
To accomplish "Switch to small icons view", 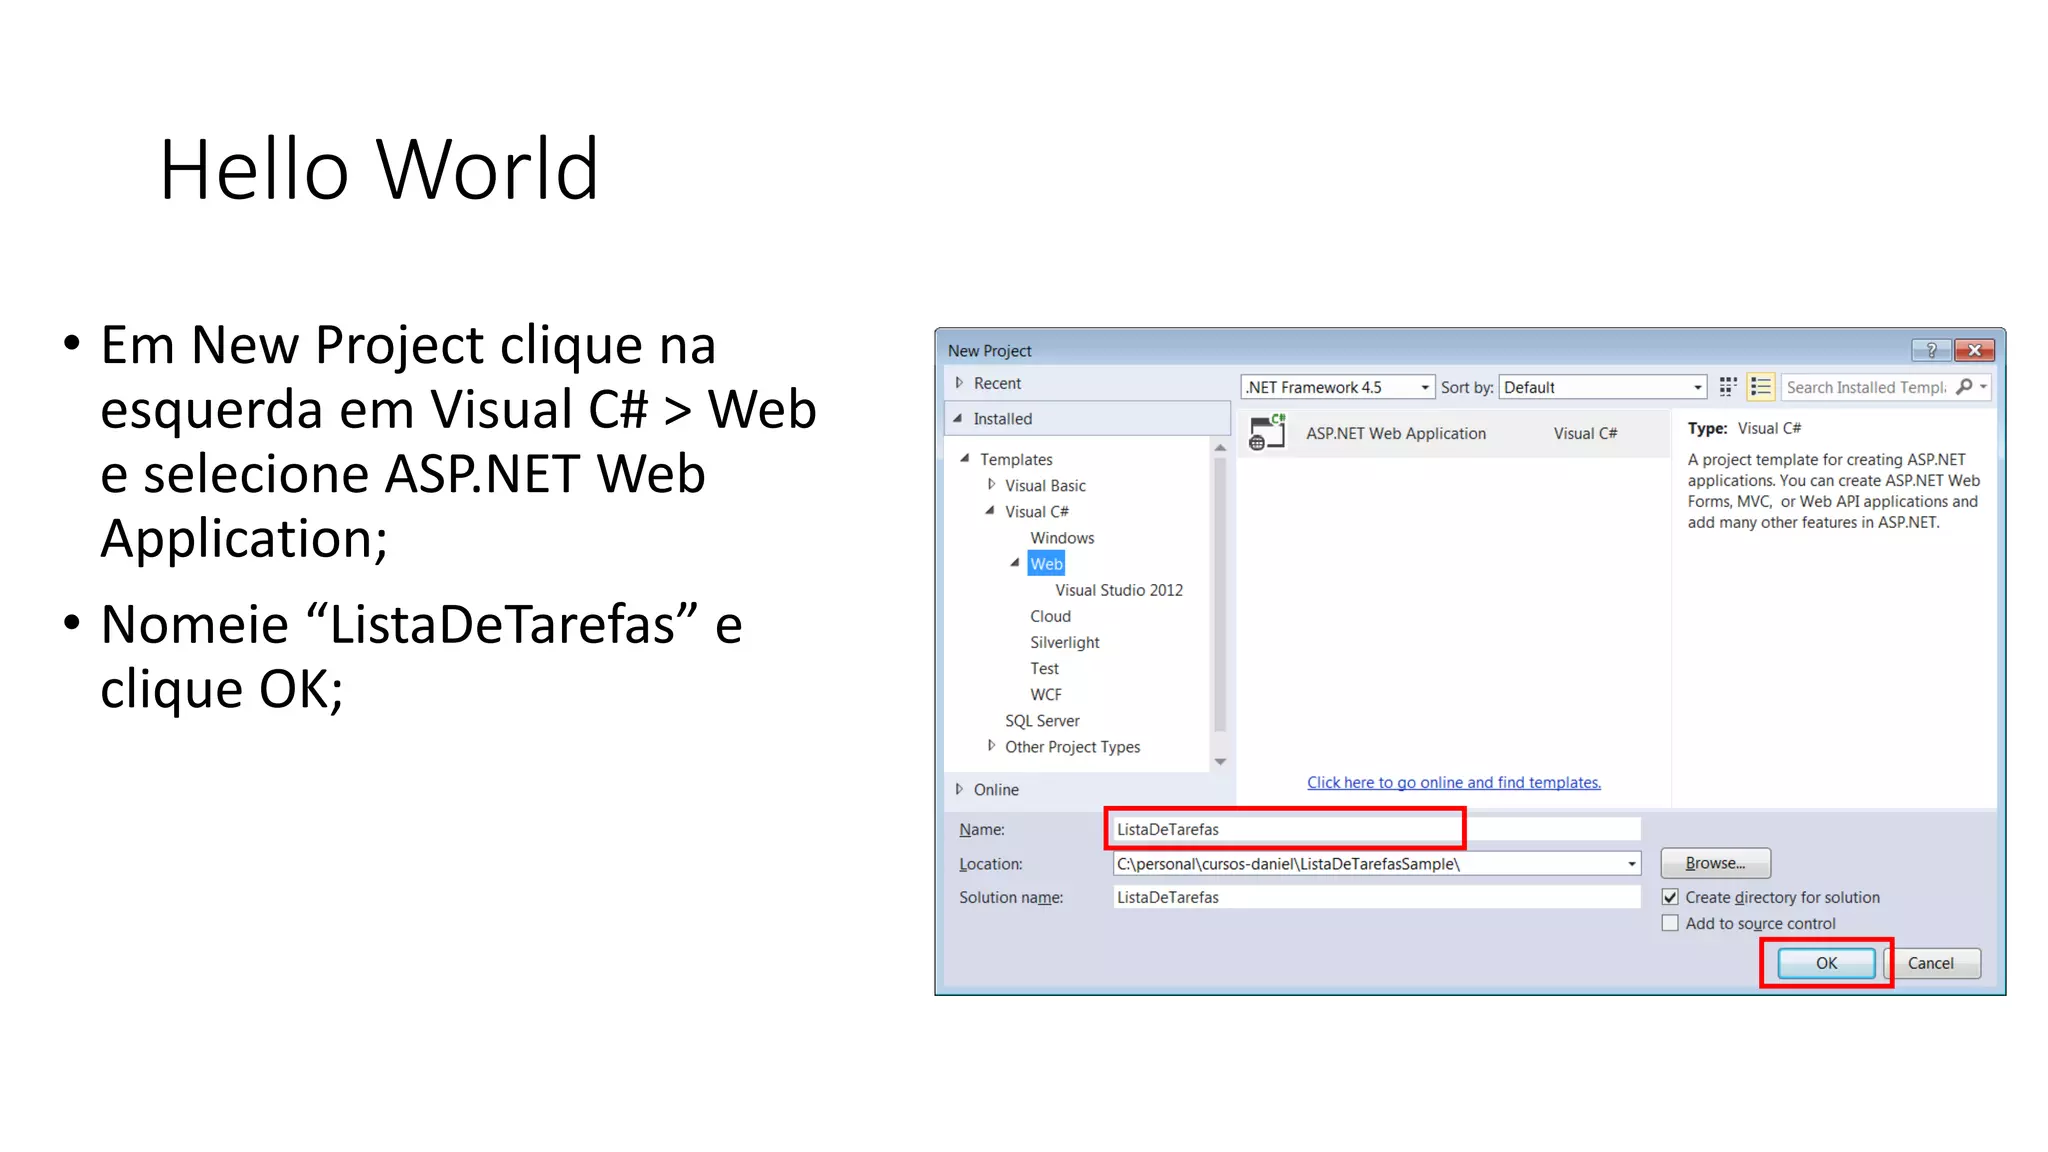I will tap(1727, 387).
